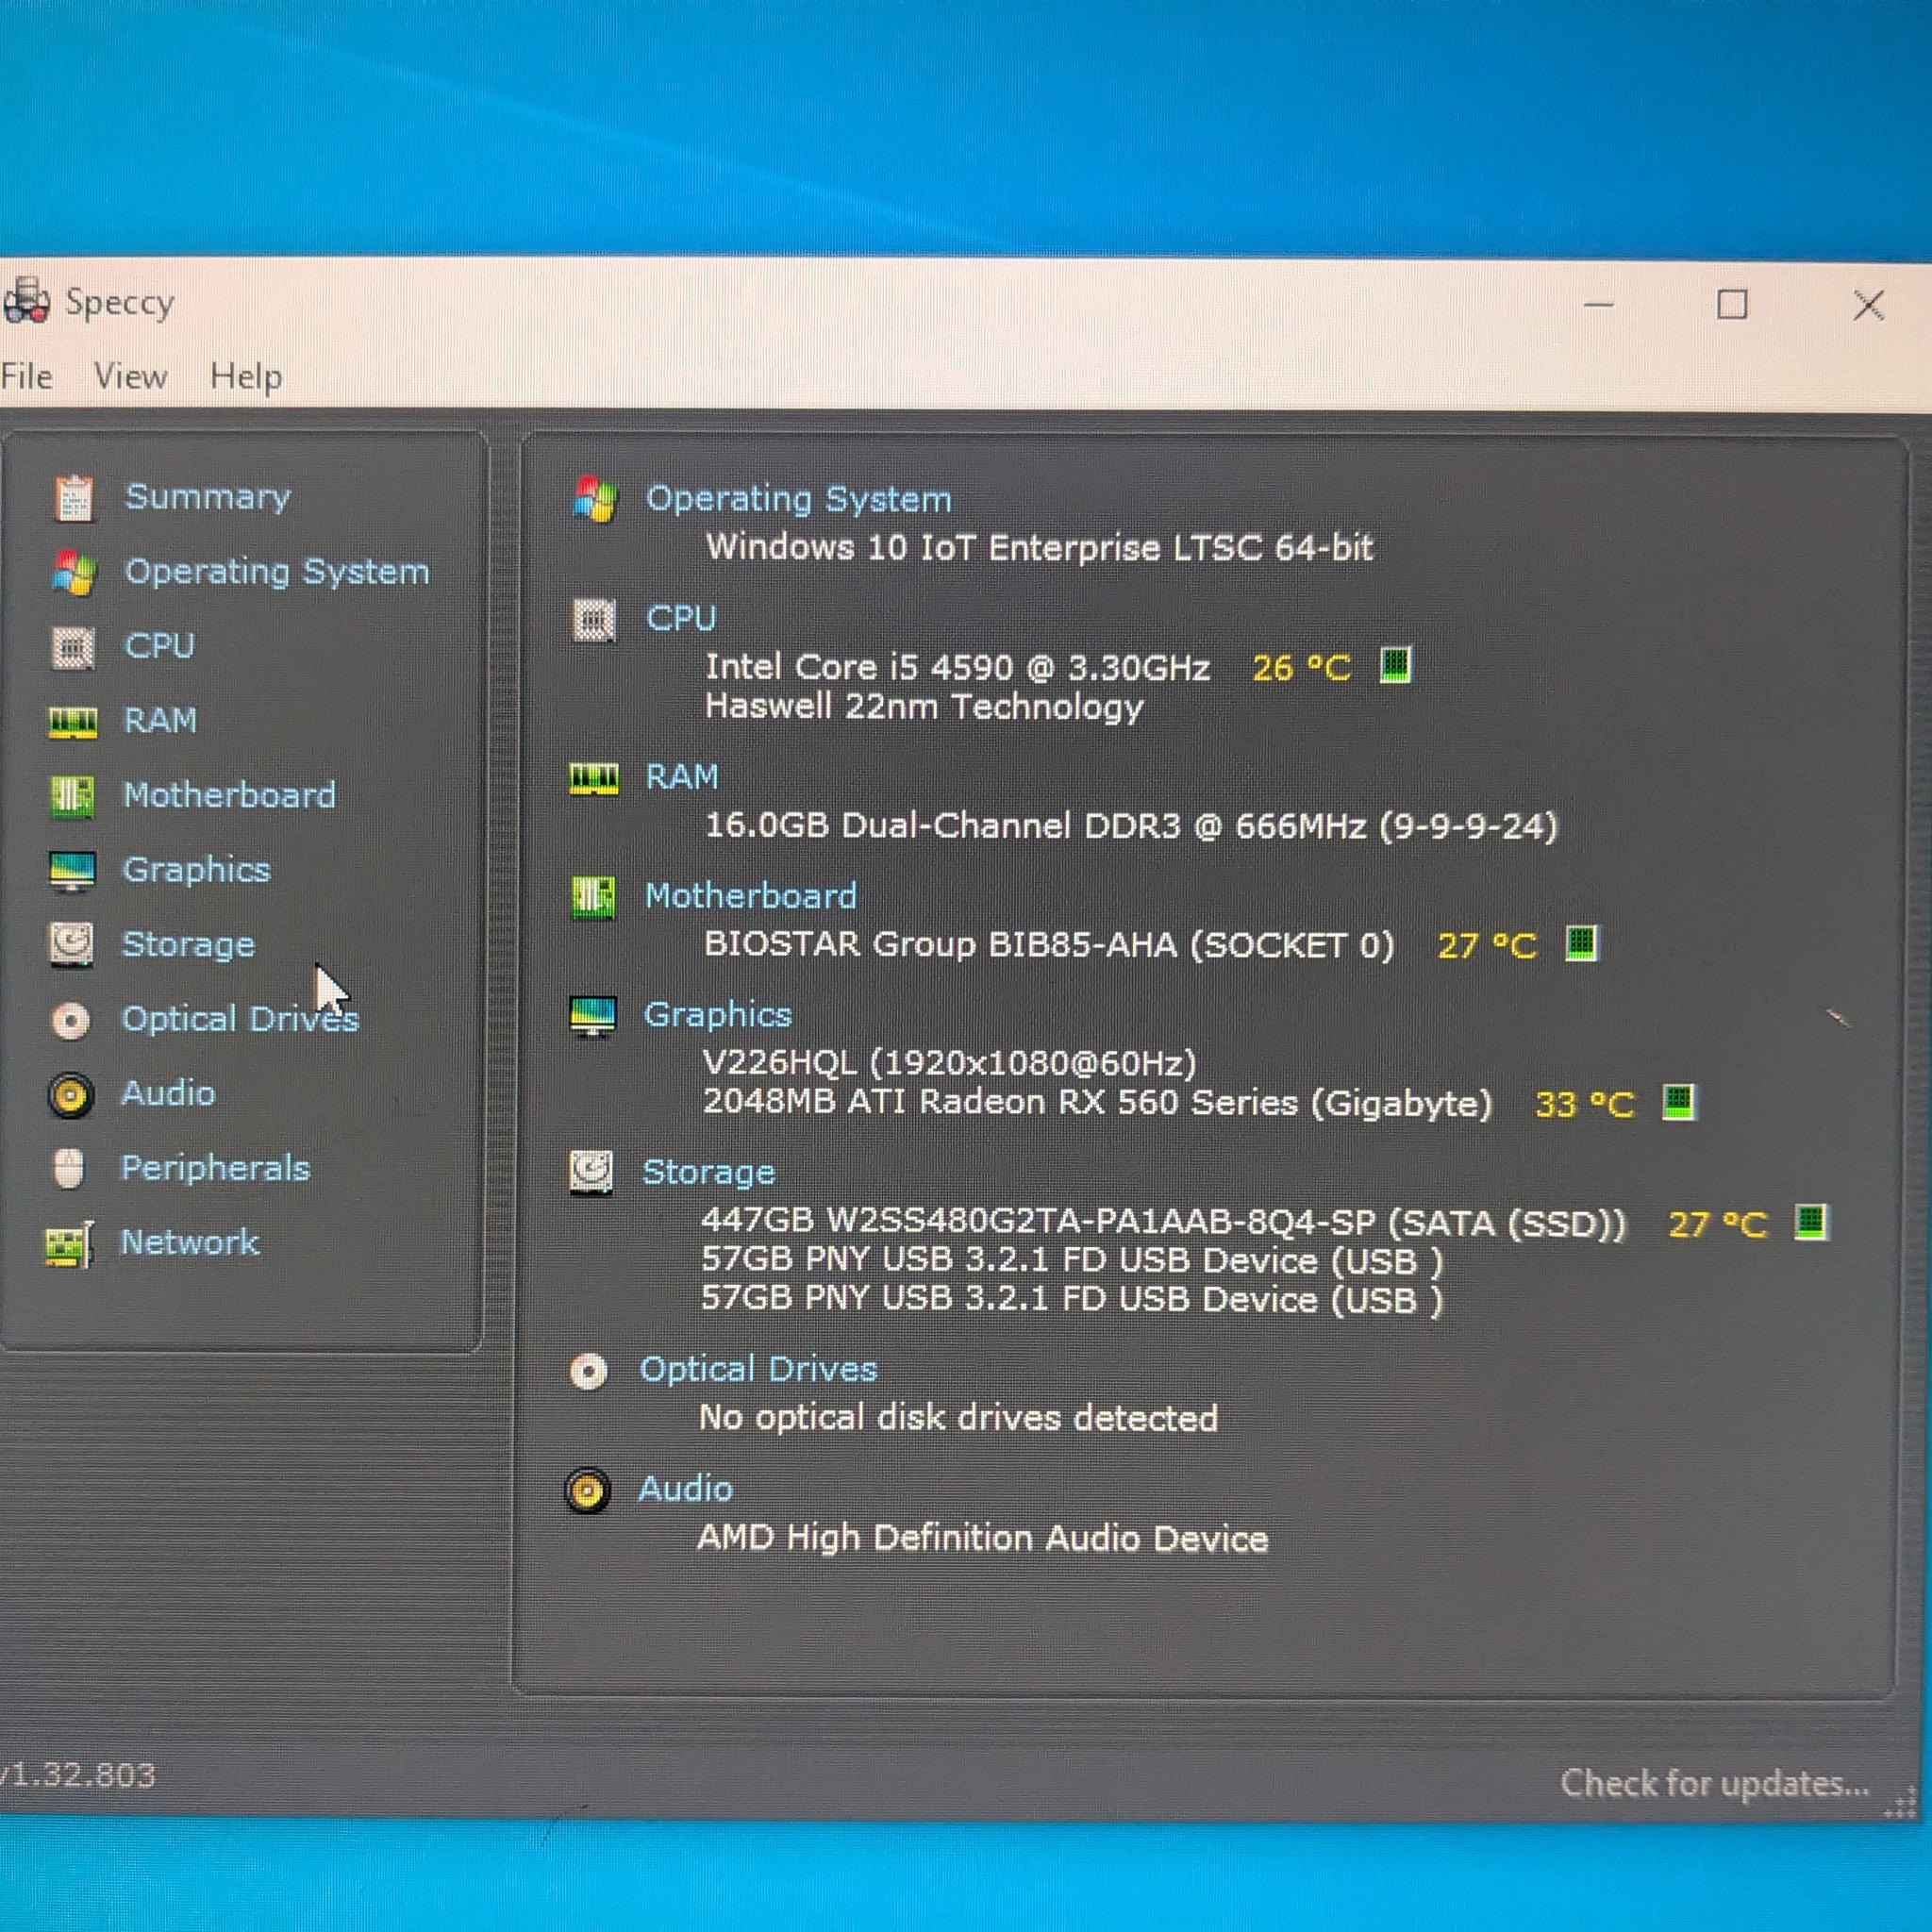Open Peripherals section in sidebar
Image resolution: width=1932 pixels, height=1932 pixels.
point(215,1168)
